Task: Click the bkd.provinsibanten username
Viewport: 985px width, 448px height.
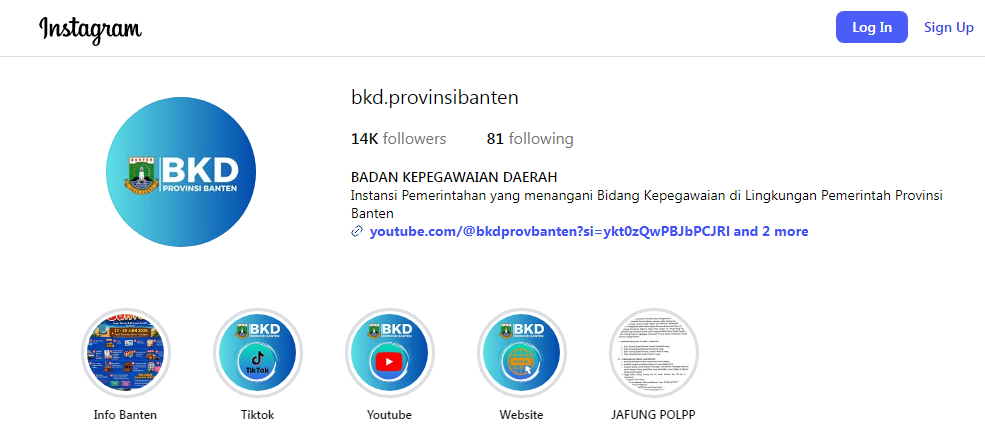Action: click(x=435, y=98)
